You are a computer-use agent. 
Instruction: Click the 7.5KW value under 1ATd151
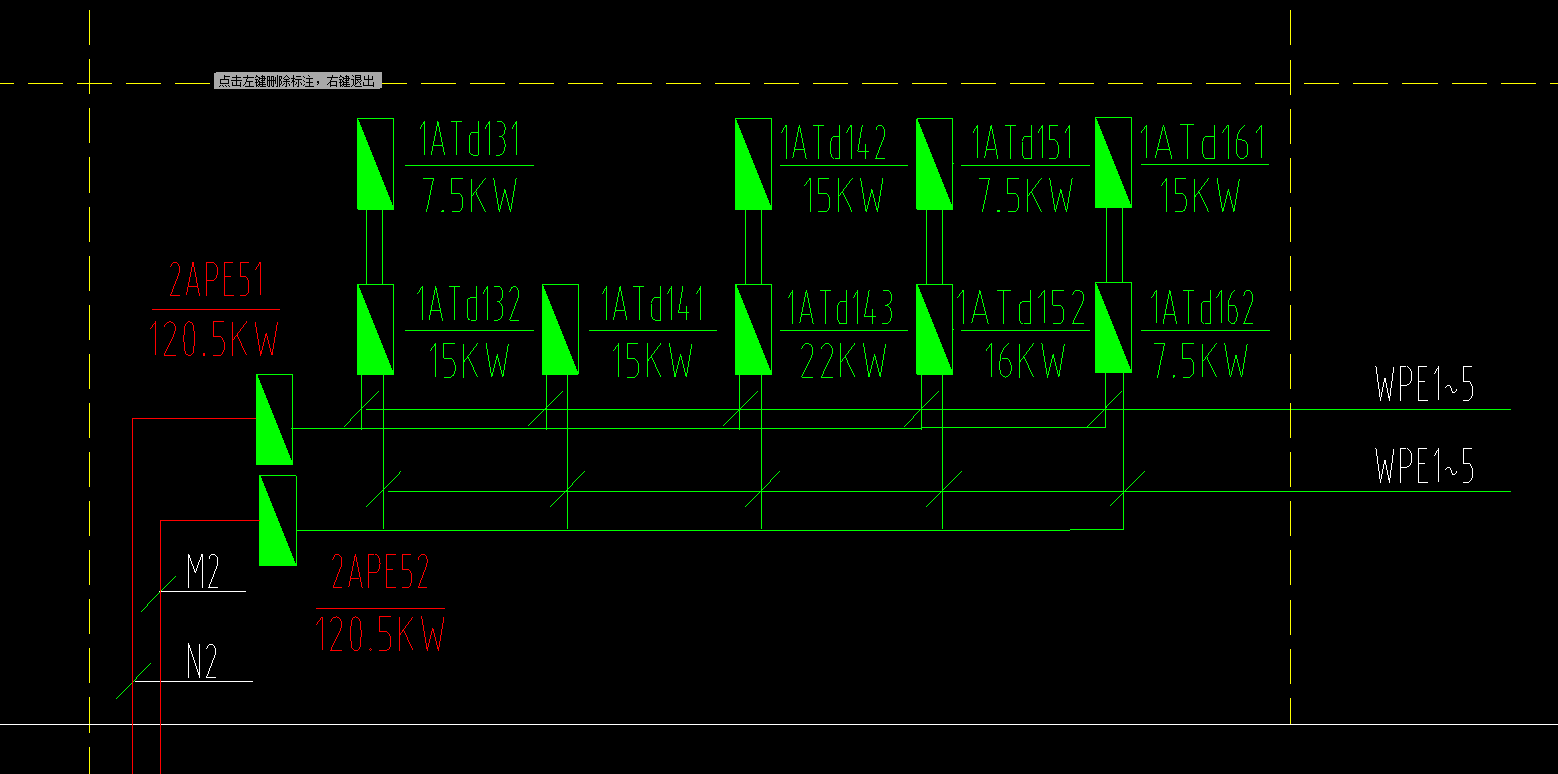[x=1026, y=196]
